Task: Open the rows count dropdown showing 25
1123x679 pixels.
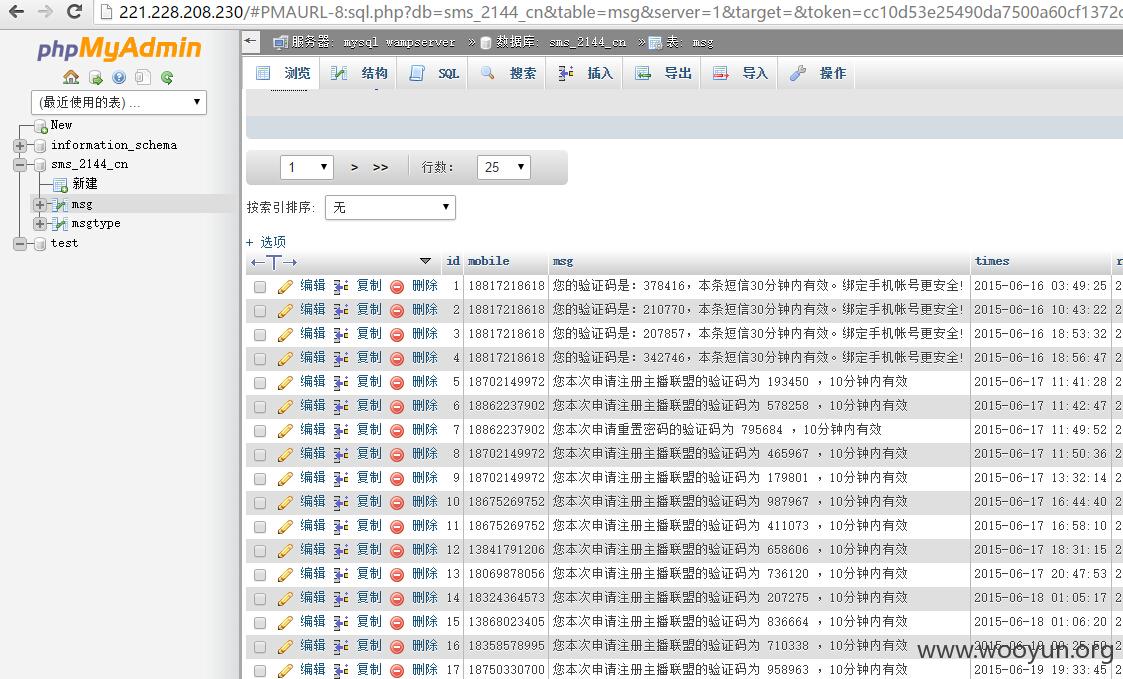Action: click(x=503, y=168)
